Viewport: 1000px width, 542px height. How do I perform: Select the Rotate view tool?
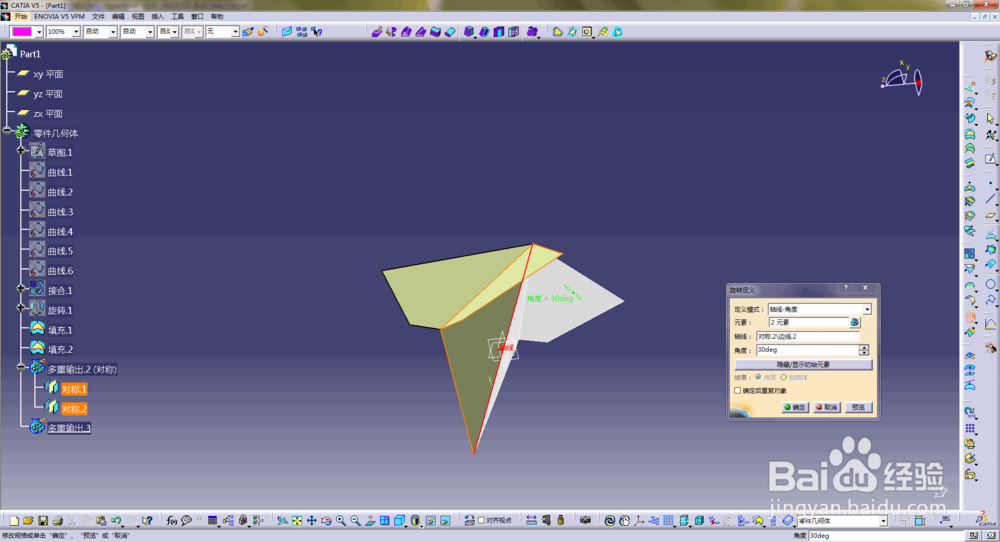pyautogui.click(x=327, y=521)
